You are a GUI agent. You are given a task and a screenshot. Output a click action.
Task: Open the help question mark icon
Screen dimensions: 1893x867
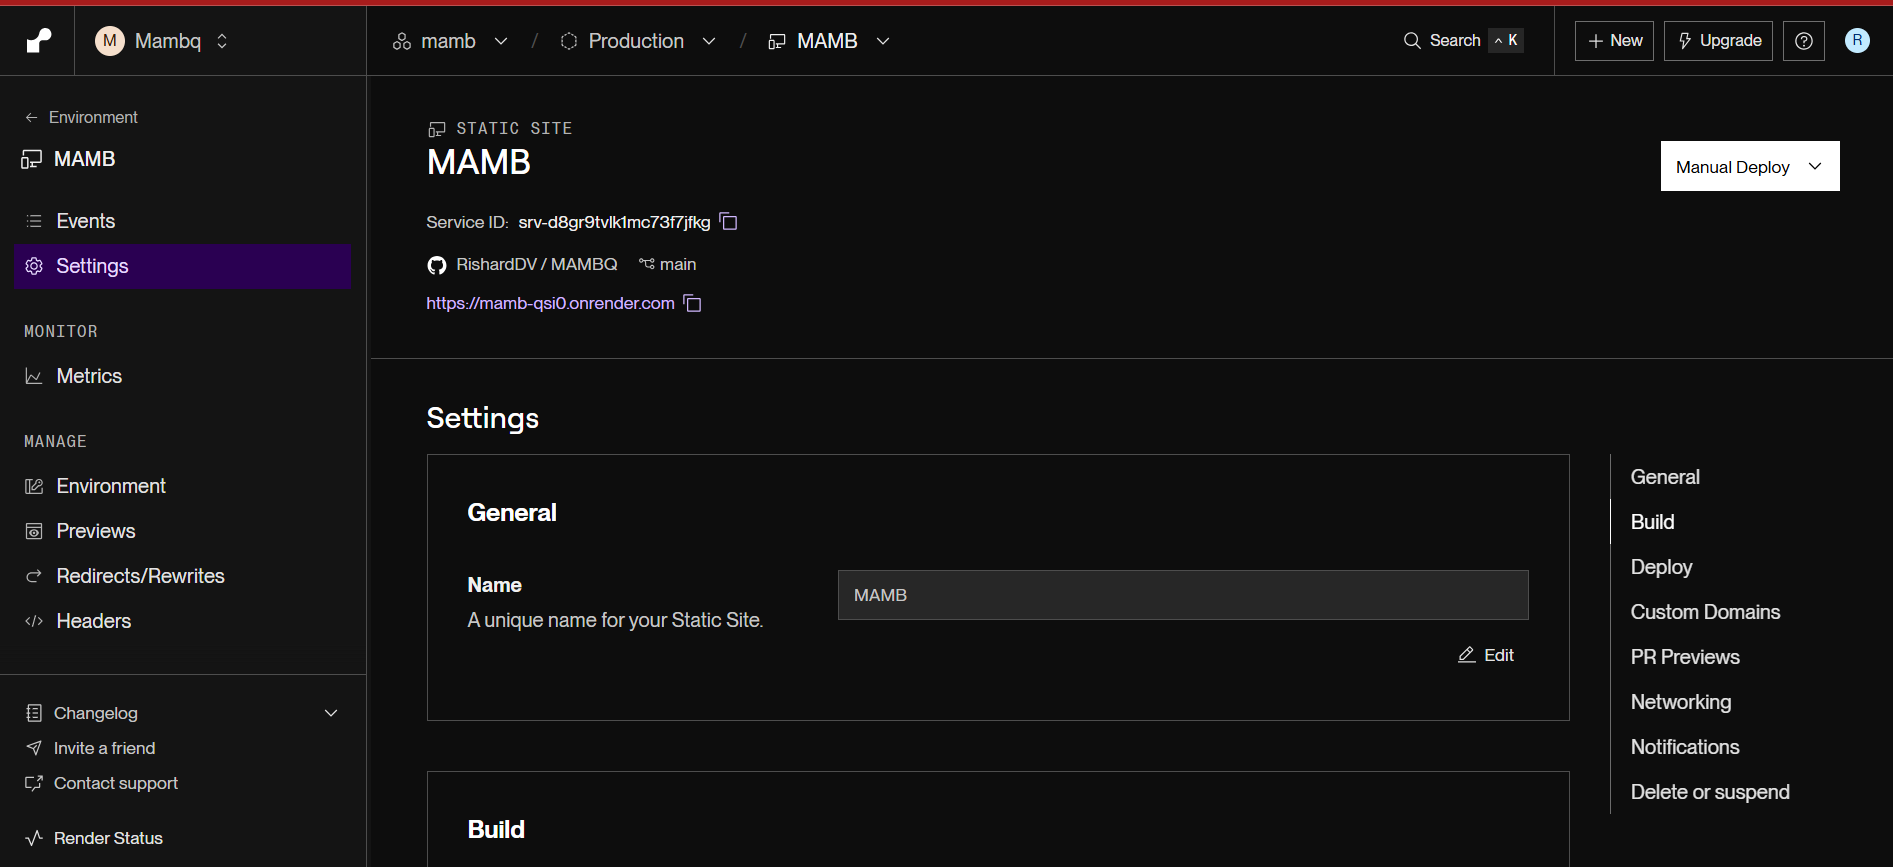coord(1804,41)
